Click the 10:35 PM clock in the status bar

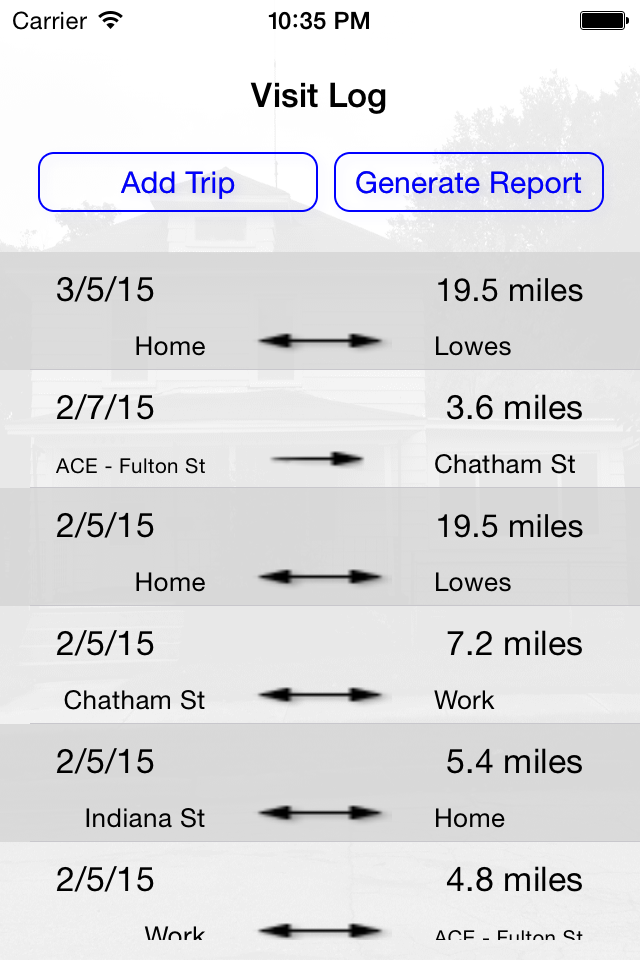click(319, 21)
